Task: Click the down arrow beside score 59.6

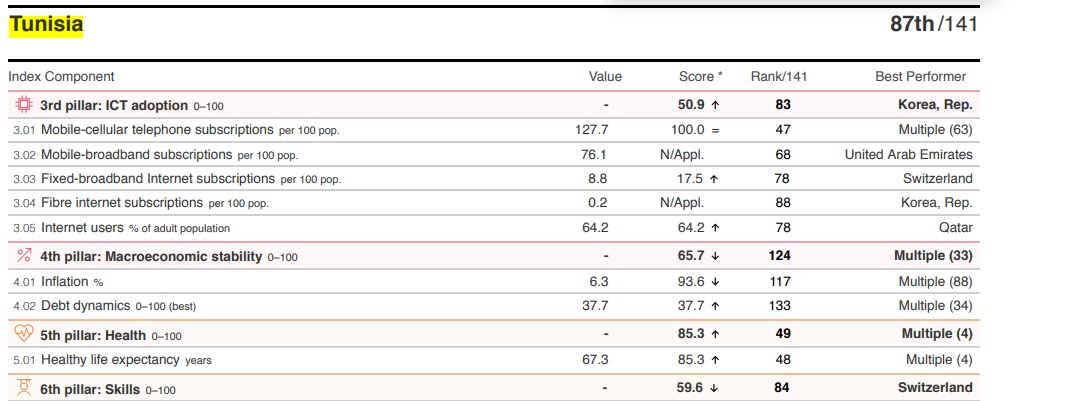Action: pyautogui.click(x=715, y=388)
